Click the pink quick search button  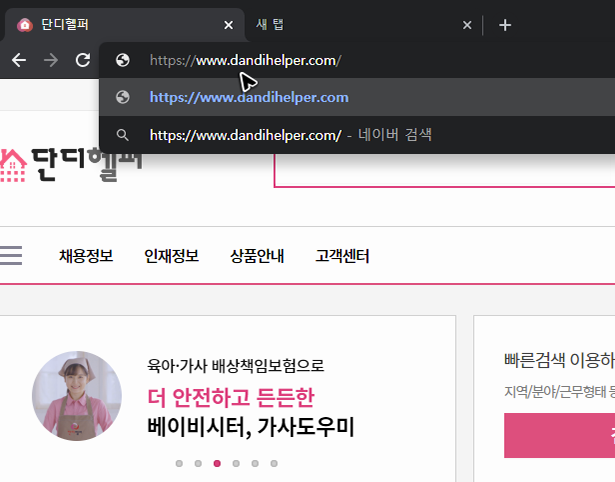pyautogui.click(x=560, y=435)
